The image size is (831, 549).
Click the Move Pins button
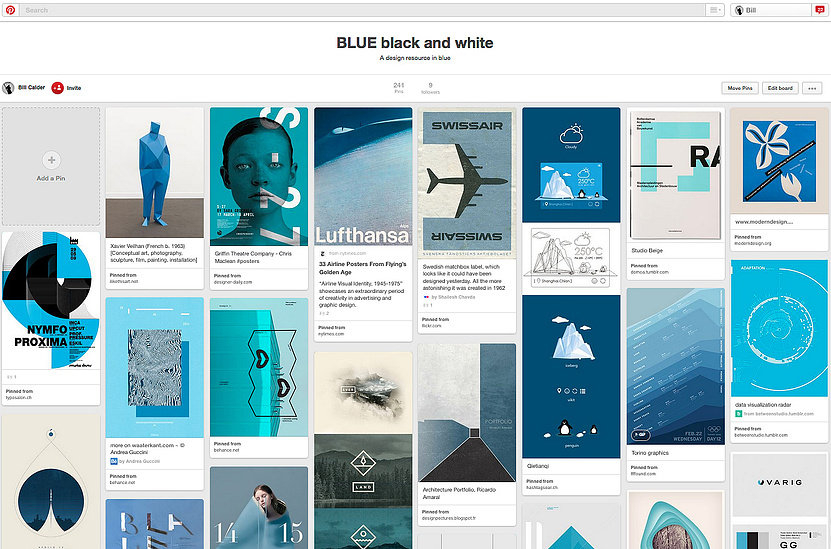point(740,88)
